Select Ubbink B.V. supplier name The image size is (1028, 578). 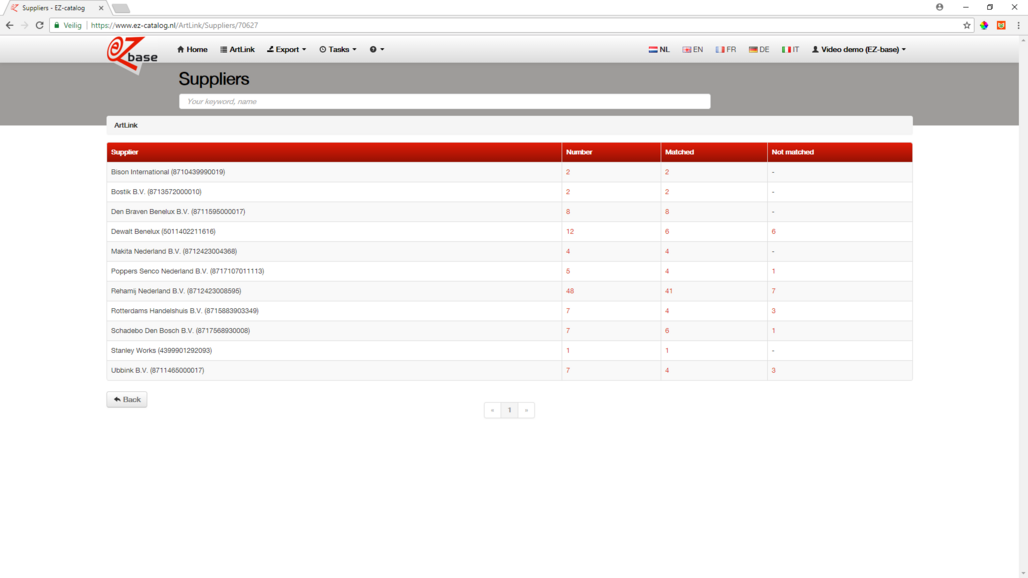pyautogui.click(x=157, y=370)
